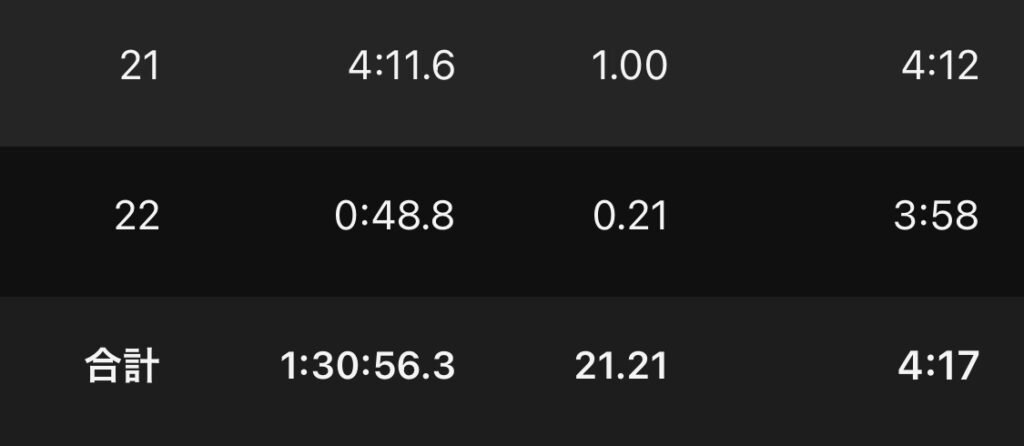The width and height of the screenshot is (1024, 446).
Task: Tap the distance cell in lap 21
Action: tap(630, 67)
